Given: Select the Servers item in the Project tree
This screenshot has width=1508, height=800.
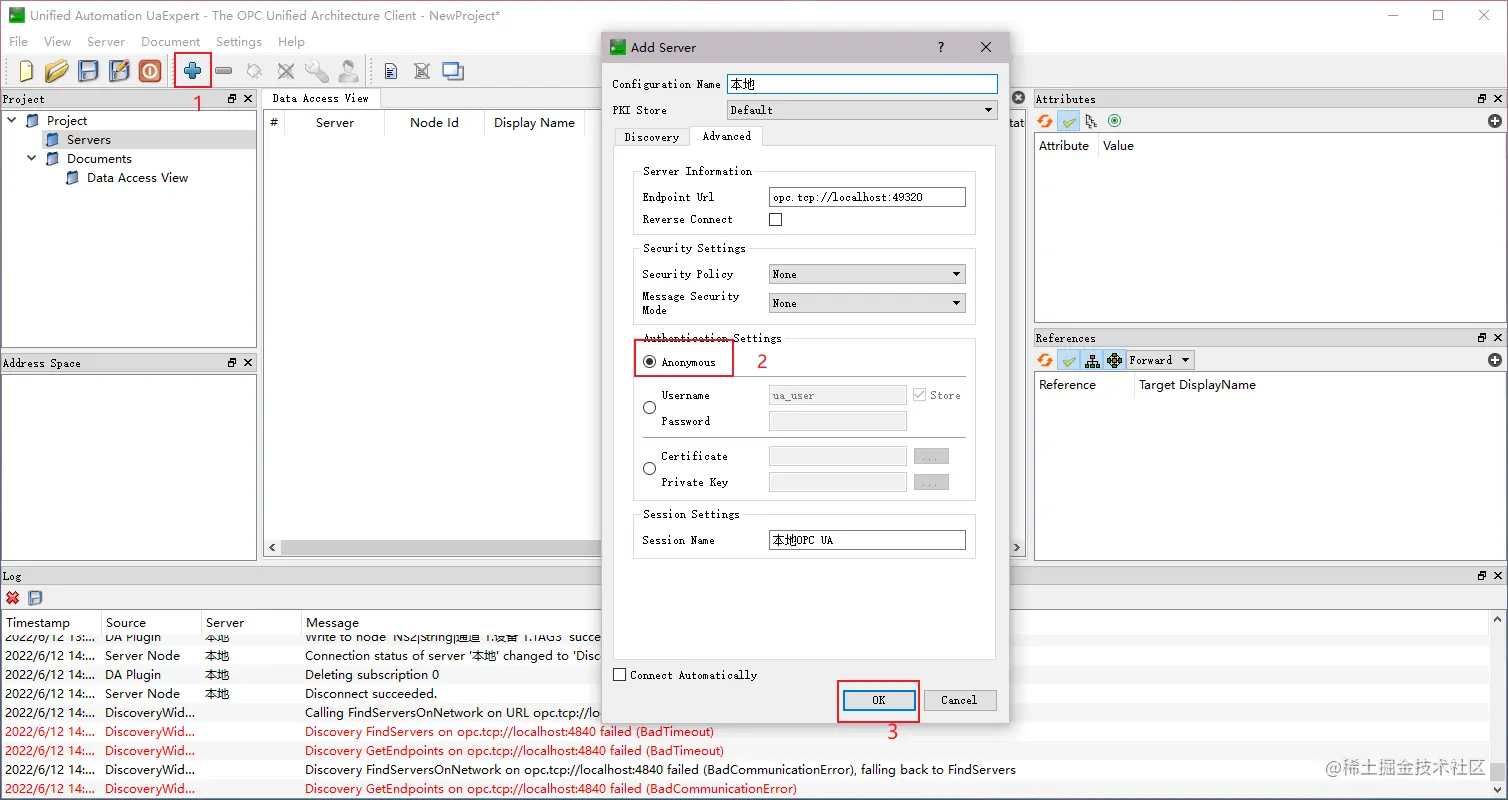Looking at the screenshot, I should [89, 140].
